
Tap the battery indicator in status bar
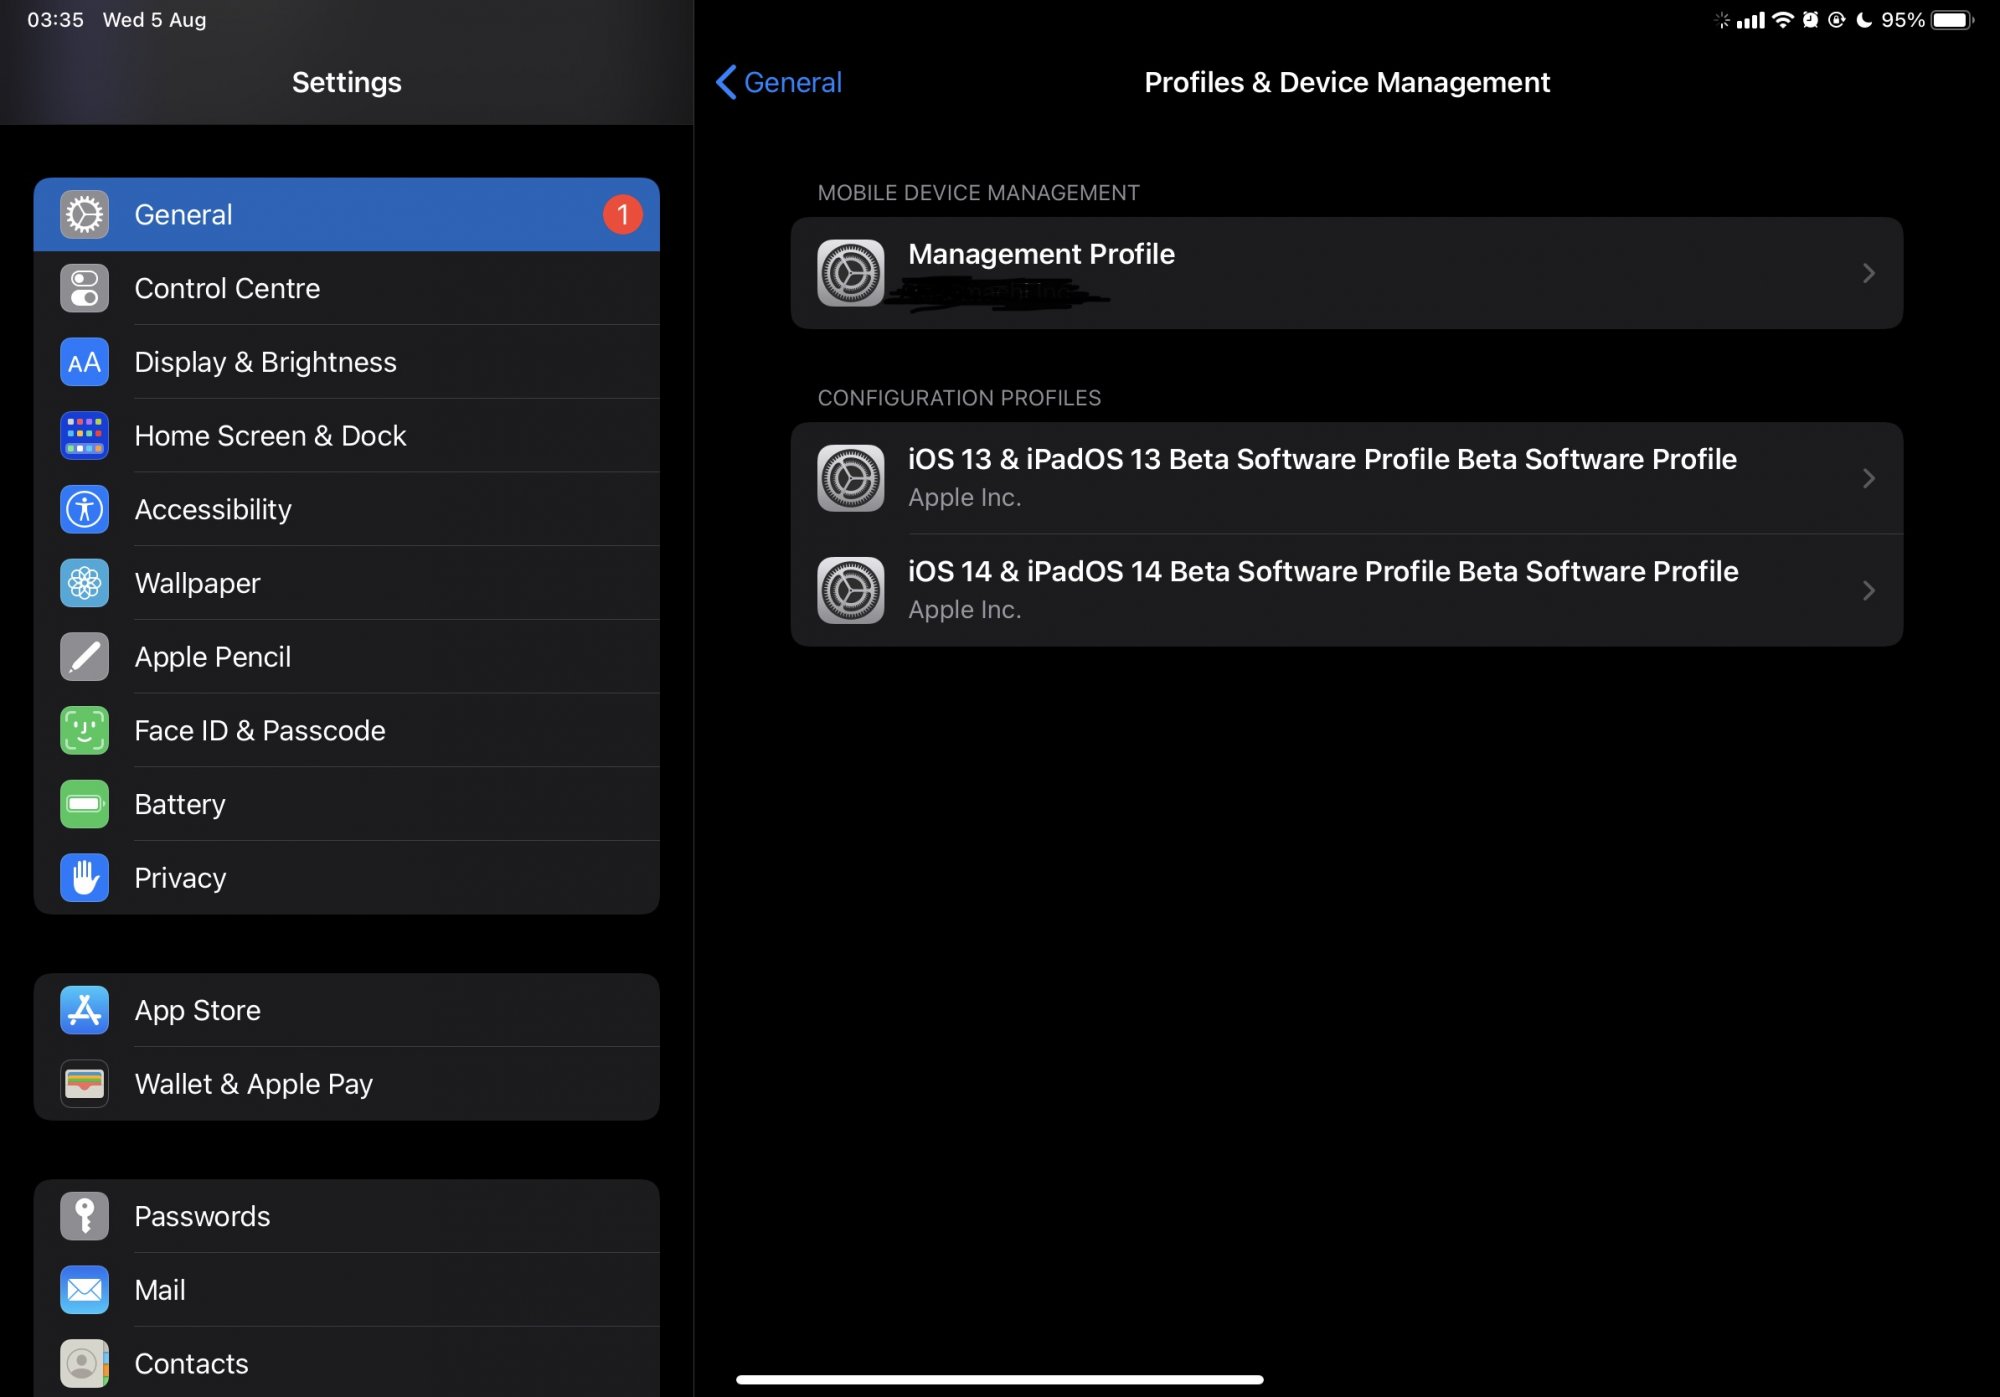coord(1952,20)
